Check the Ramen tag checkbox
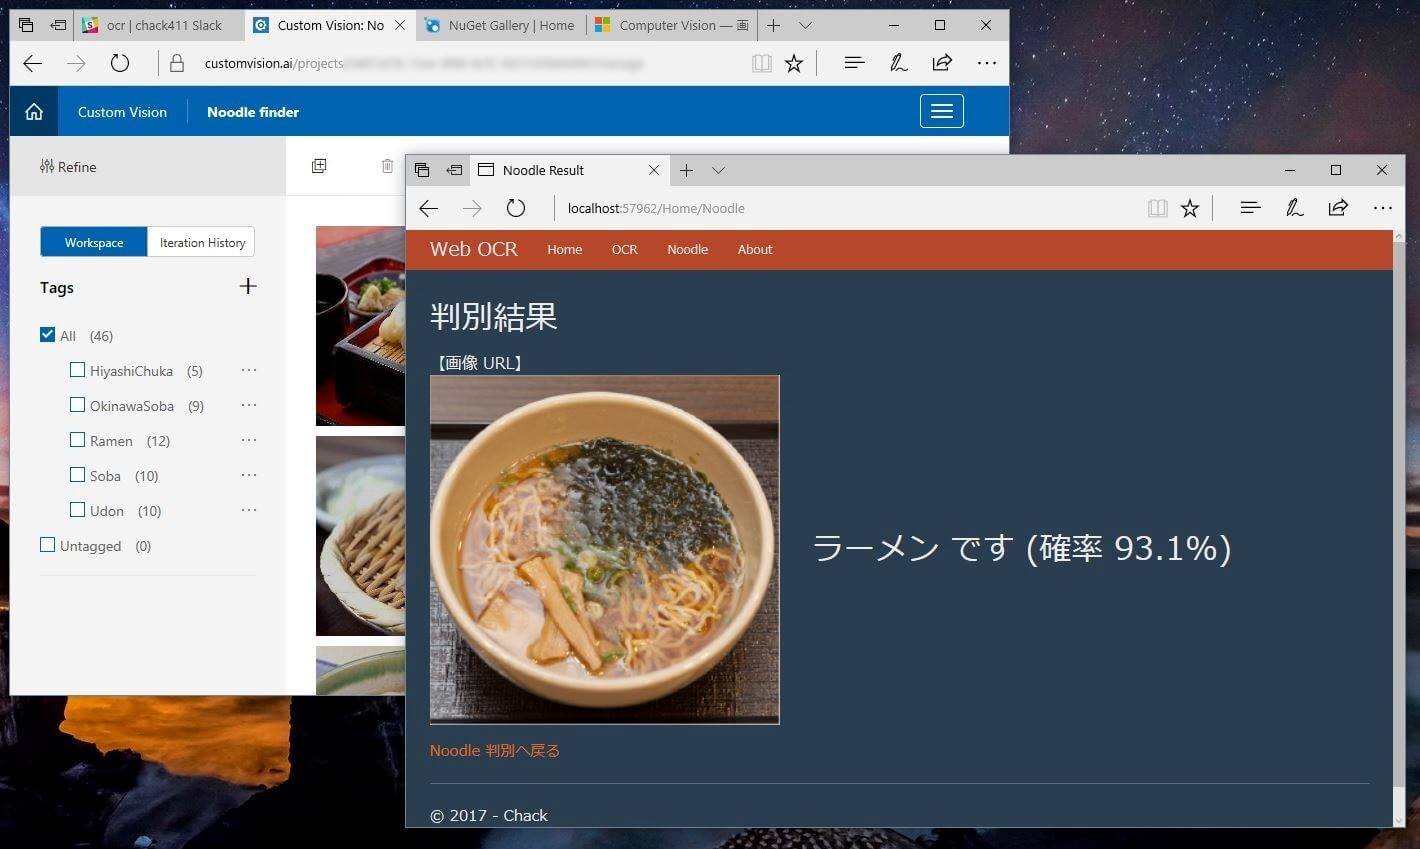The height and width of the screenshot is (849, 1420). [77, 440]
